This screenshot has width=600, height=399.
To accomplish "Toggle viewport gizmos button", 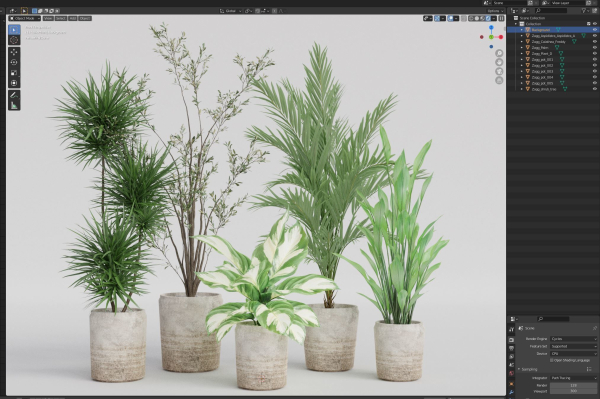I will point(437,18).
